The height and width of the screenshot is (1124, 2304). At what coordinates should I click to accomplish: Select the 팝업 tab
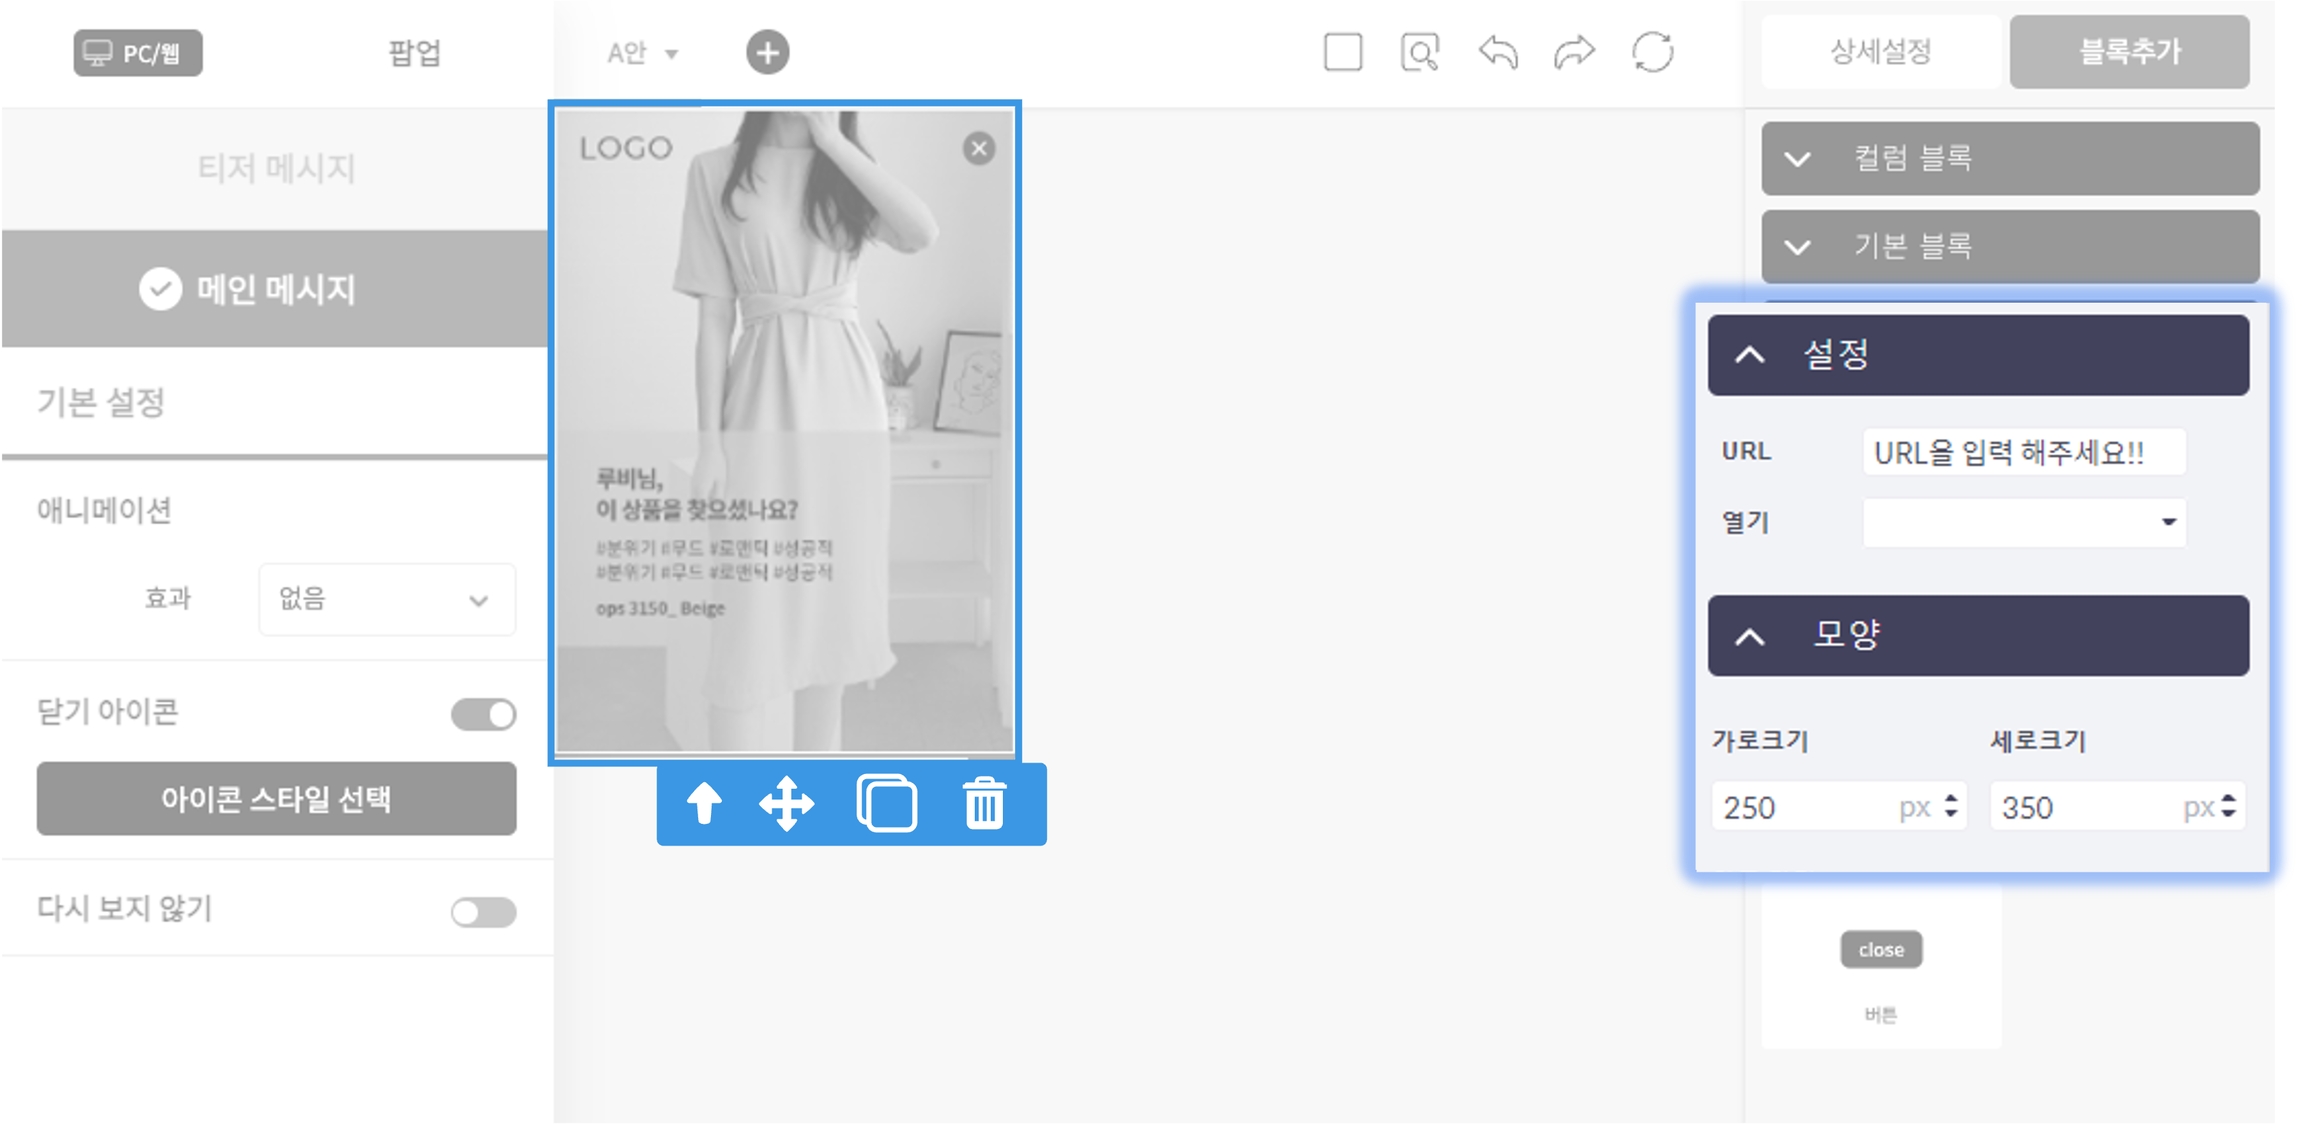(x=414, y=52)
